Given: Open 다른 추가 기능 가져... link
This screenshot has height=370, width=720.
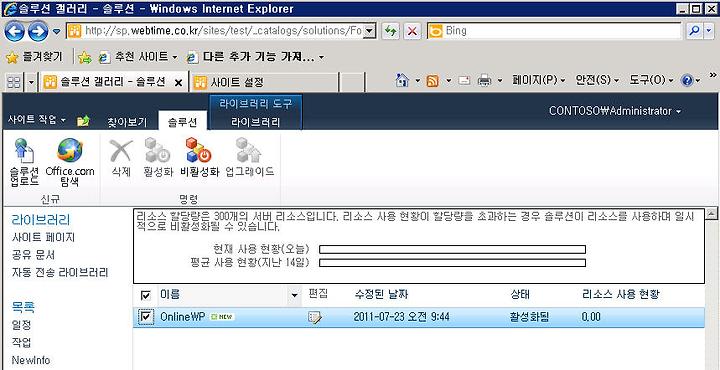Looking at the screenshot, I should click(x=256, y=57).
